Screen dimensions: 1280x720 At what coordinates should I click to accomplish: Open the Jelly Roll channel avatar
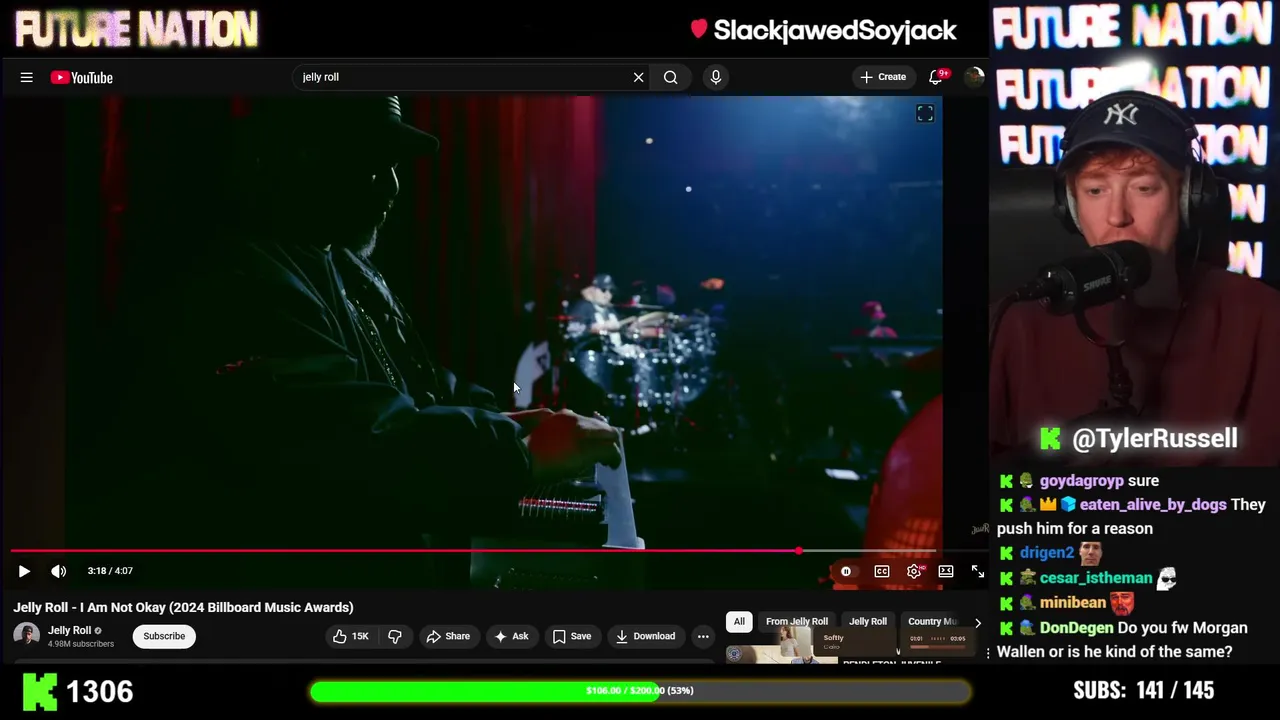26,636
